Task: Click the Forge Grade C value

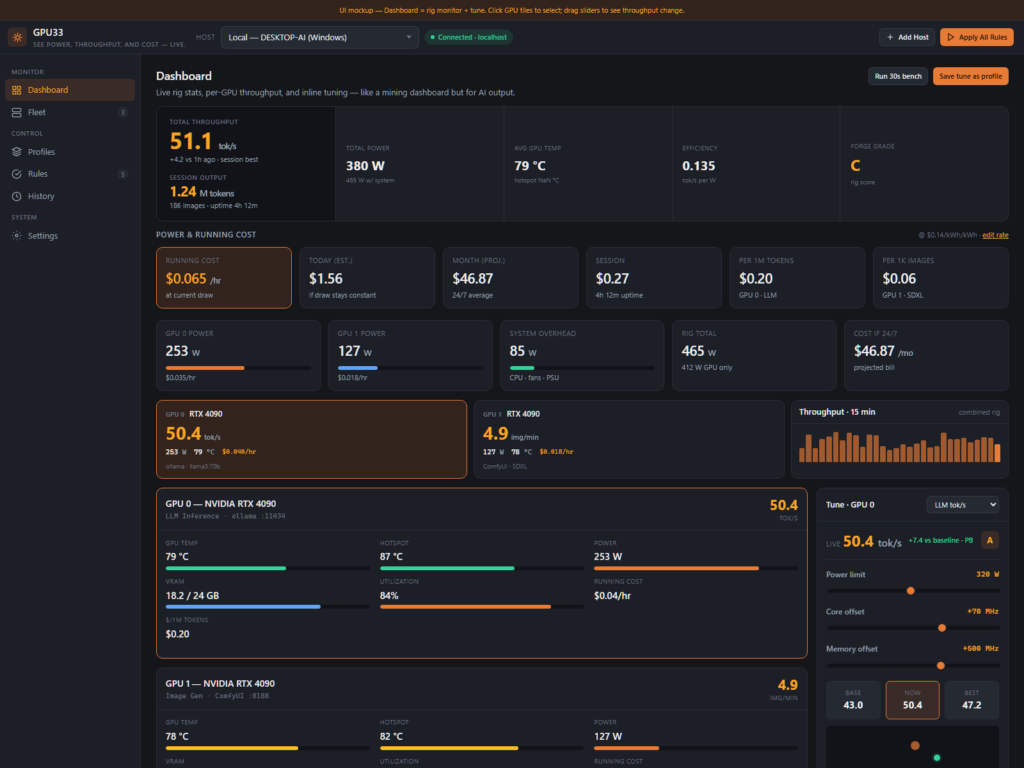Action: 855,166
